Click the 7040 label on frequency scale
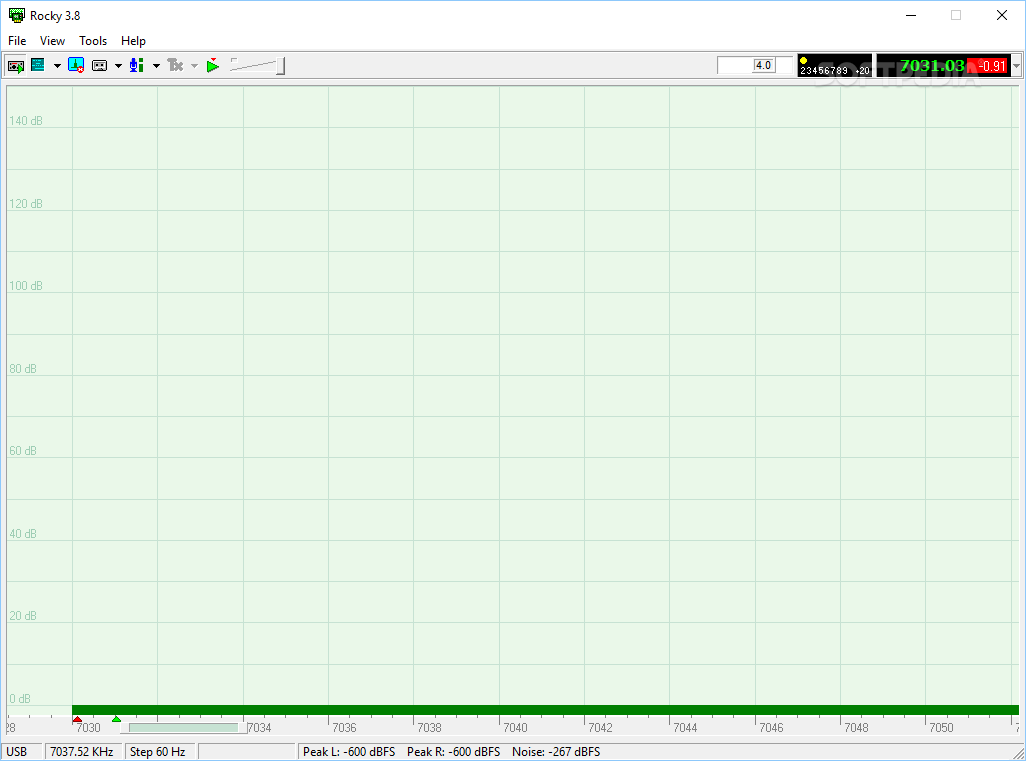 [x=516, y=728]
